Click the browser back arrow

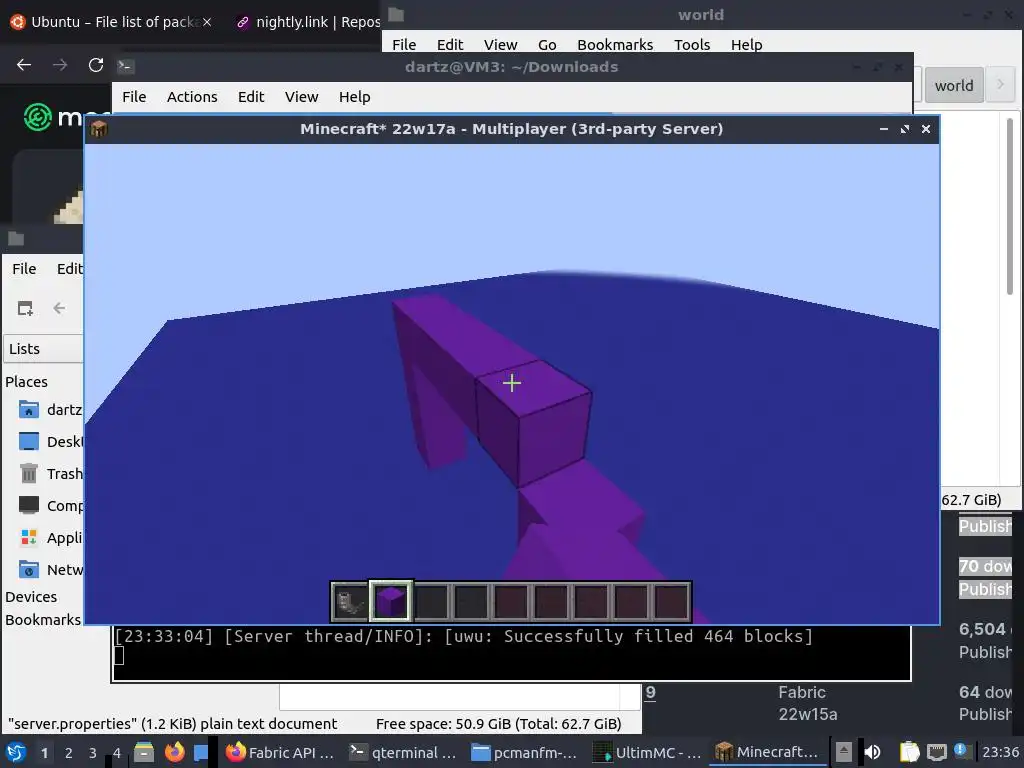click(x=24, y=65)
